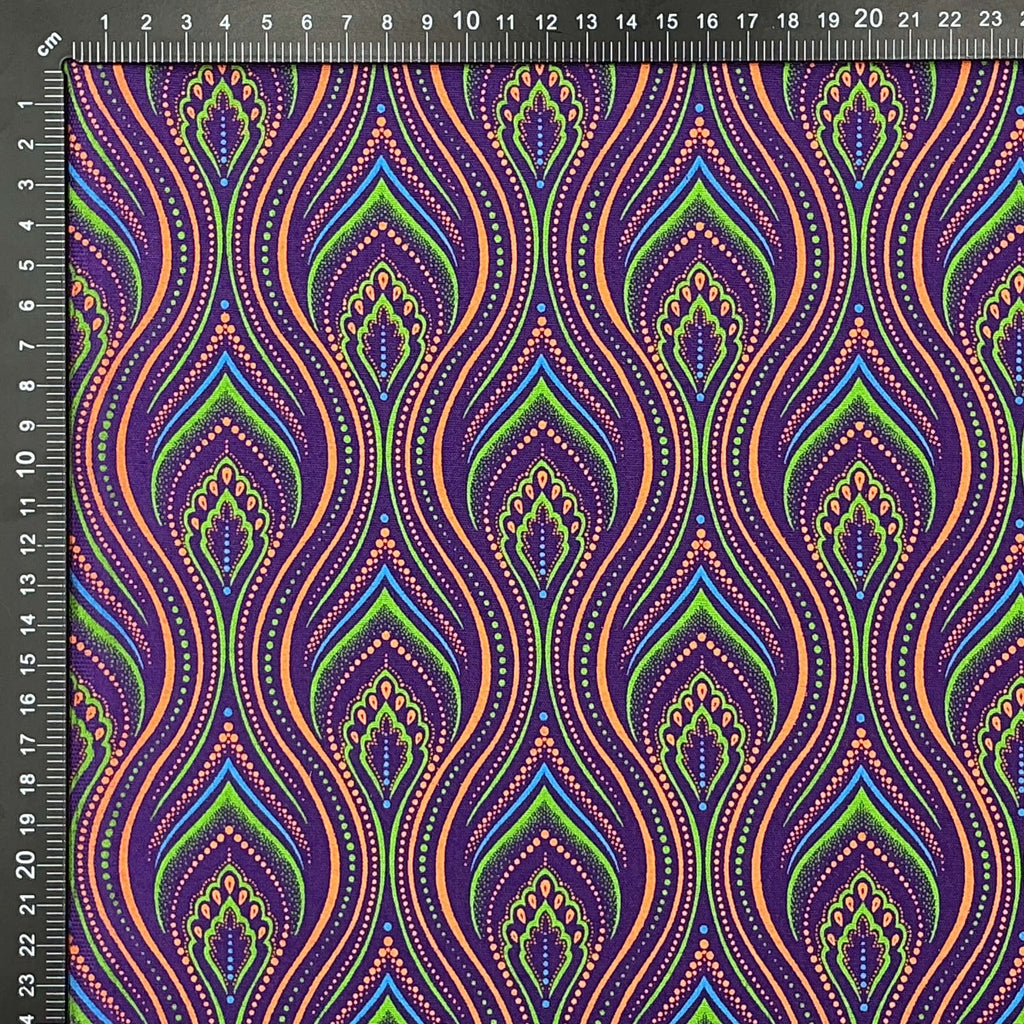Click the number 3 on the vertical ruler
Viewport: 1024px width, 1024px height.
[27, 184]
